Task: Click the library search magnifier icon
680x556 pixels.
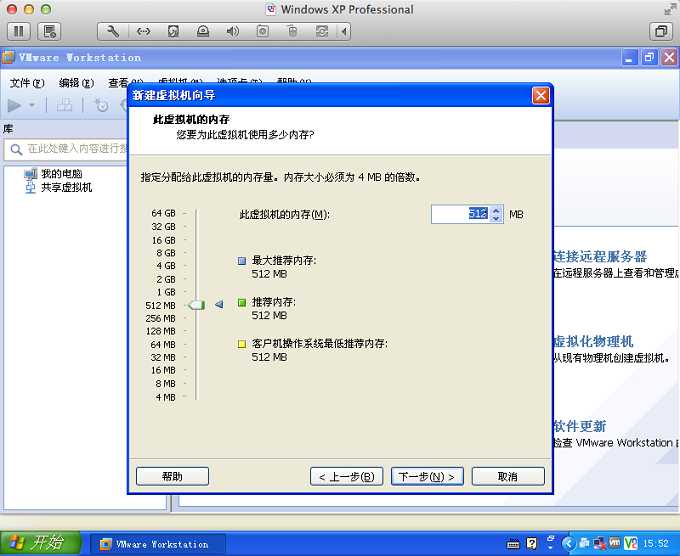Action: (x=16, y=150)
